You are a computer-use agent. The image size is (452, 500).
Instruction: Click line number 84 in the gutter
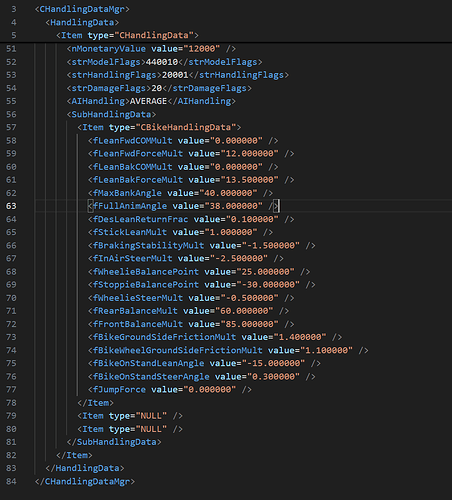(11, 481)
